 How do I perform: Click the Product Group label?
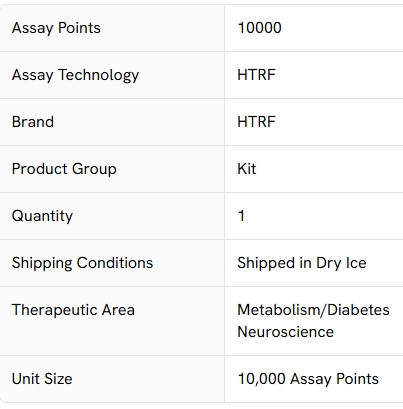click(64, 169)
